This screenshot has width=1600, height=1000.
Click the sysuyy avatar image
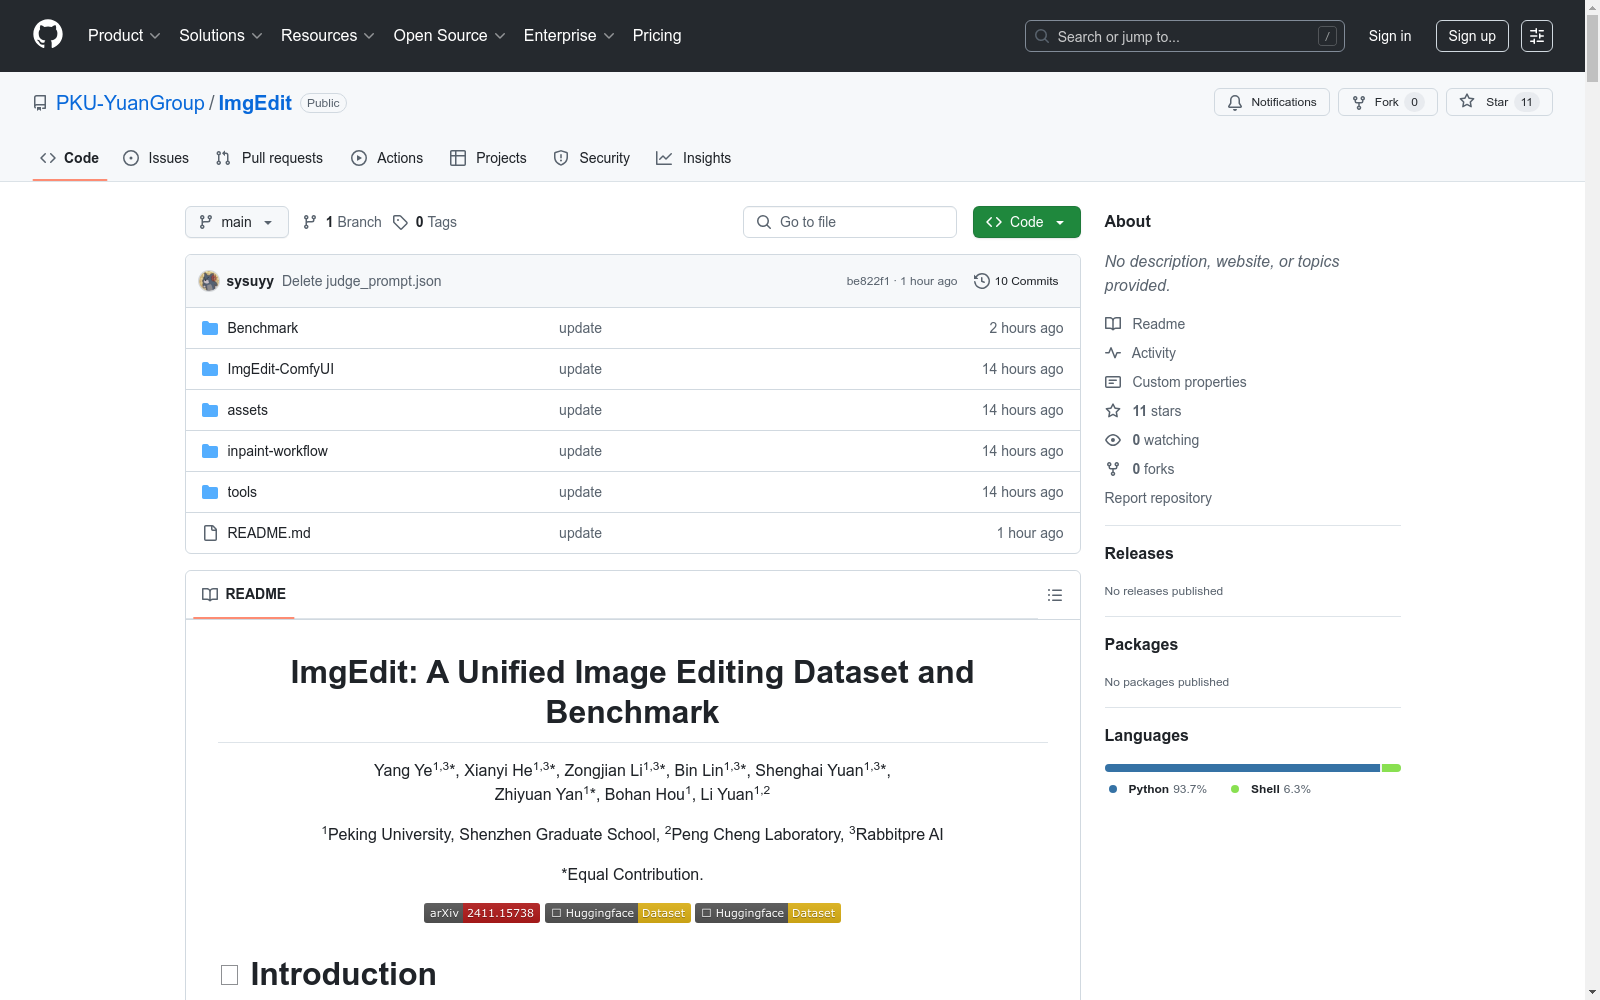coord(209,281)
